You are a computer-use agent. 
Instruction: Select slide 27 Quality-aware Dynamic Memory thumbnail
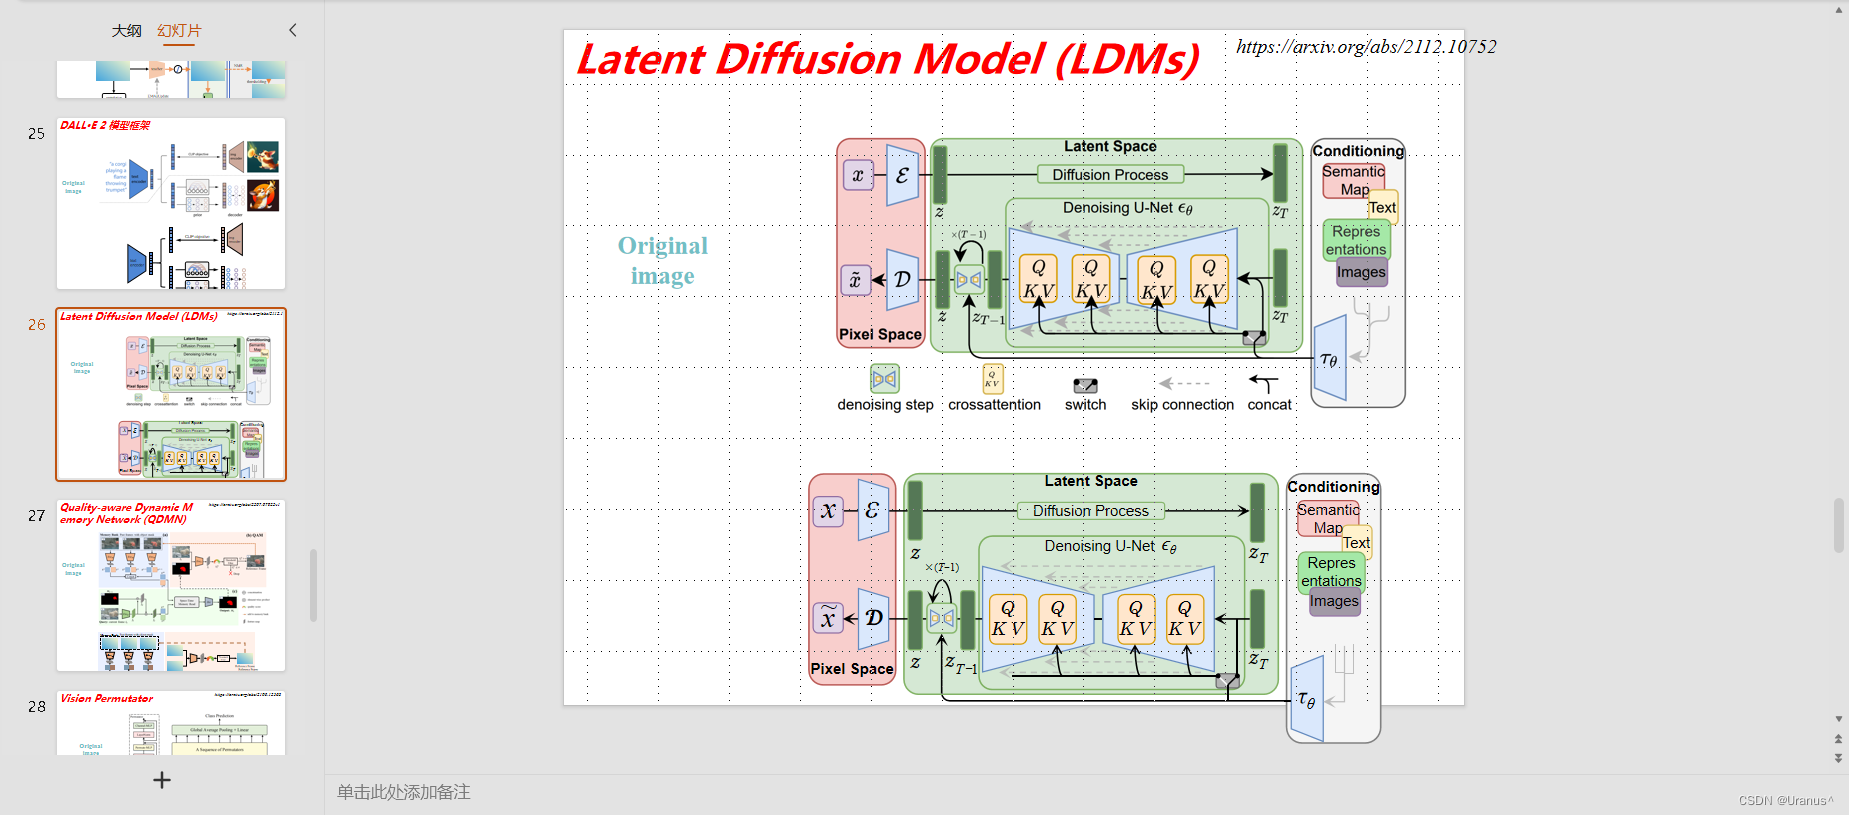(171, 586)
